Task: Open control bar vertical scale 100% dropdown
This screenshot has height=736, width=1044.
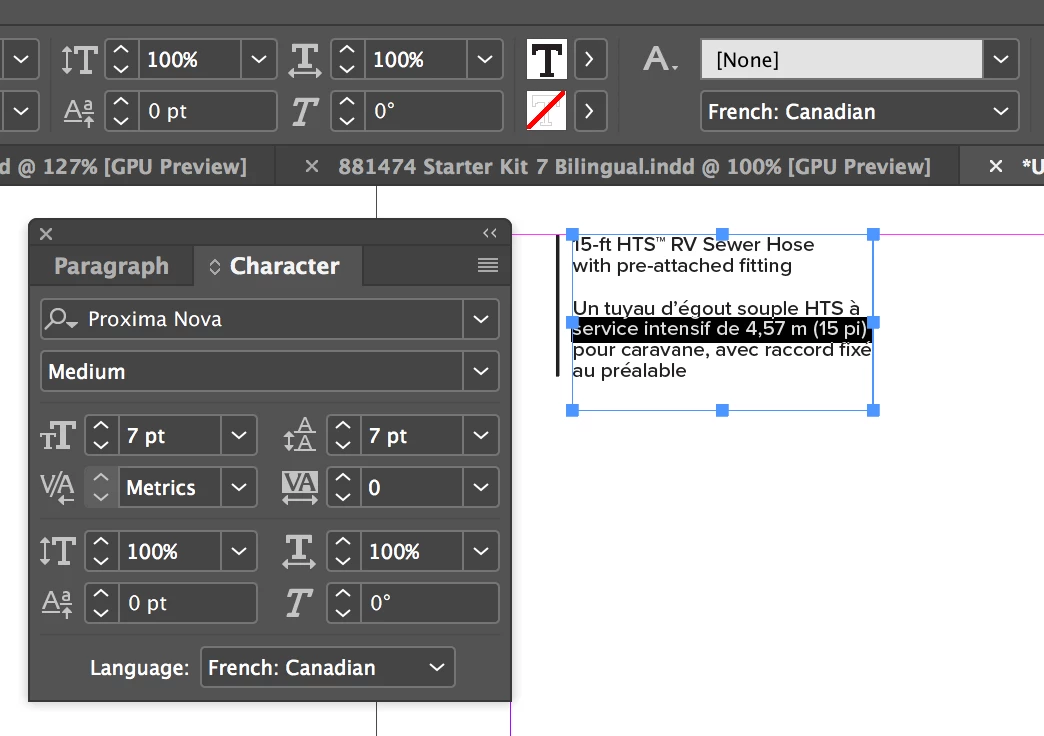Action: 259,59
